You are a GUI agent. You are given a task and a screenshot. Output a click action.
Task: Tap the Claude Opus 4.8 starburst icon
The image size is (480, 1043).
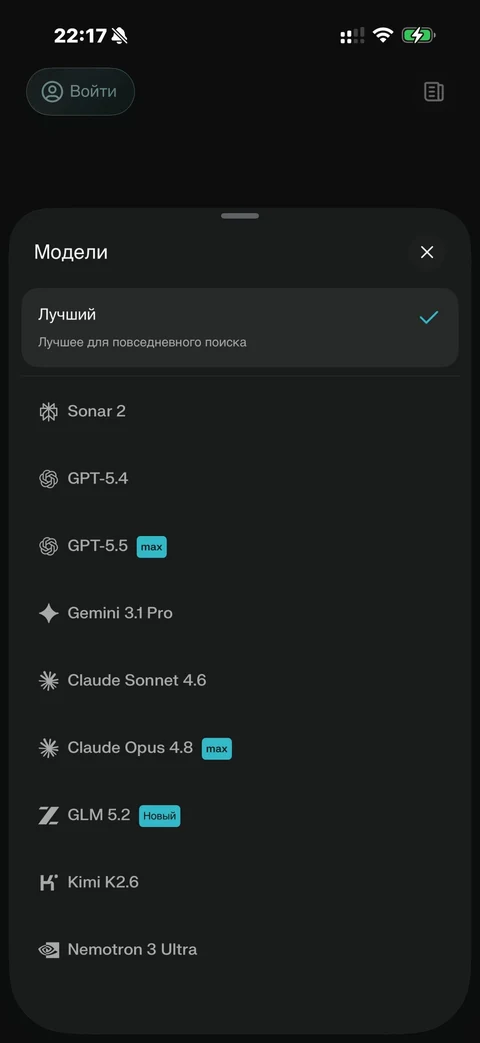pyautogui.click(x=49, y=748)
